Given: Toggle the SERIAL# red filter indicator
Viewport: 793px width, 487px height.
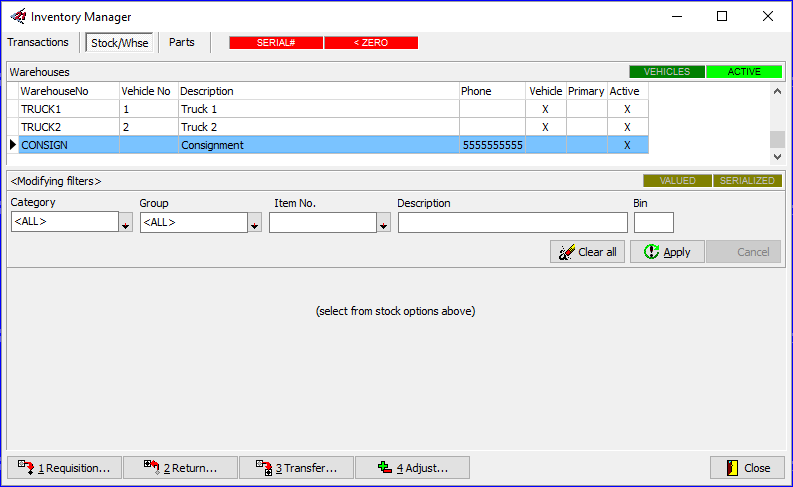Looking at the screenshot, I should point(276,43).
